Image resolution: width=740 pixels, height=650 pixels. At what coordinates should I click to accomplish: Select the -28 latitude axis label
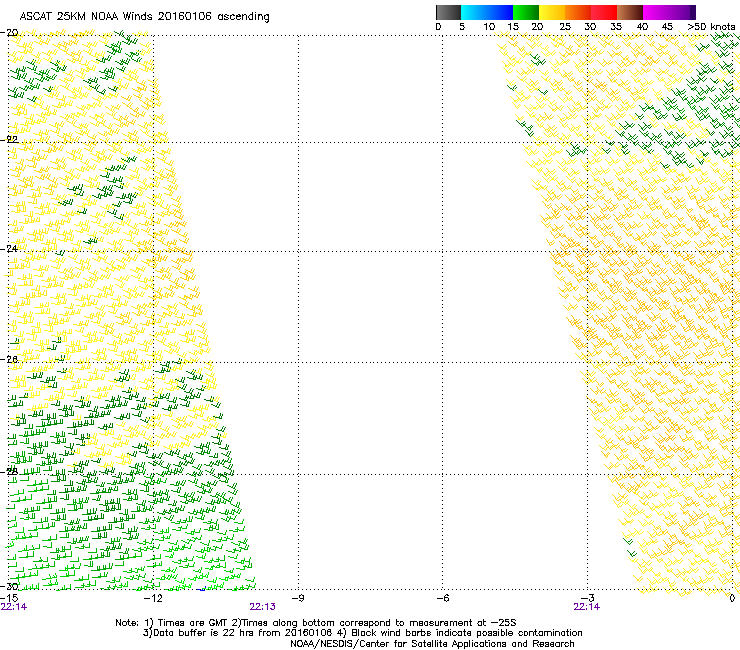coord(9,472)
